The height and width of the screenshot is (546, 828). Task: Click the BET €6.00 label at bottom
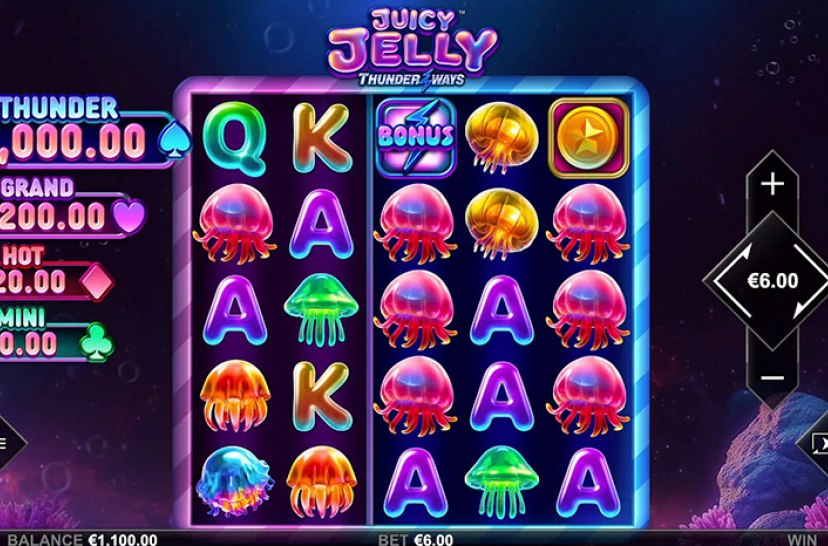pyautogui.click(x=416, y=540)
